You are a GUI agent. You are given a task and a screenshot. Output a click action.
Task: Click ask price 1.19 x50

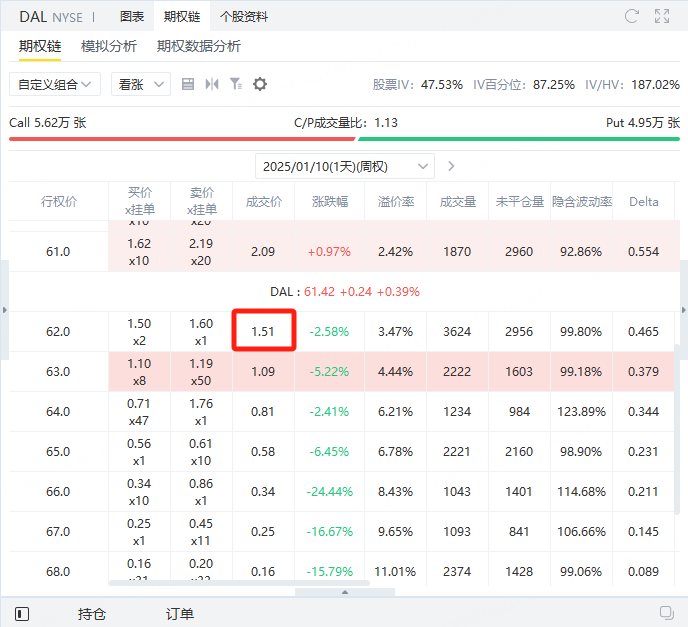pos(201,372)
